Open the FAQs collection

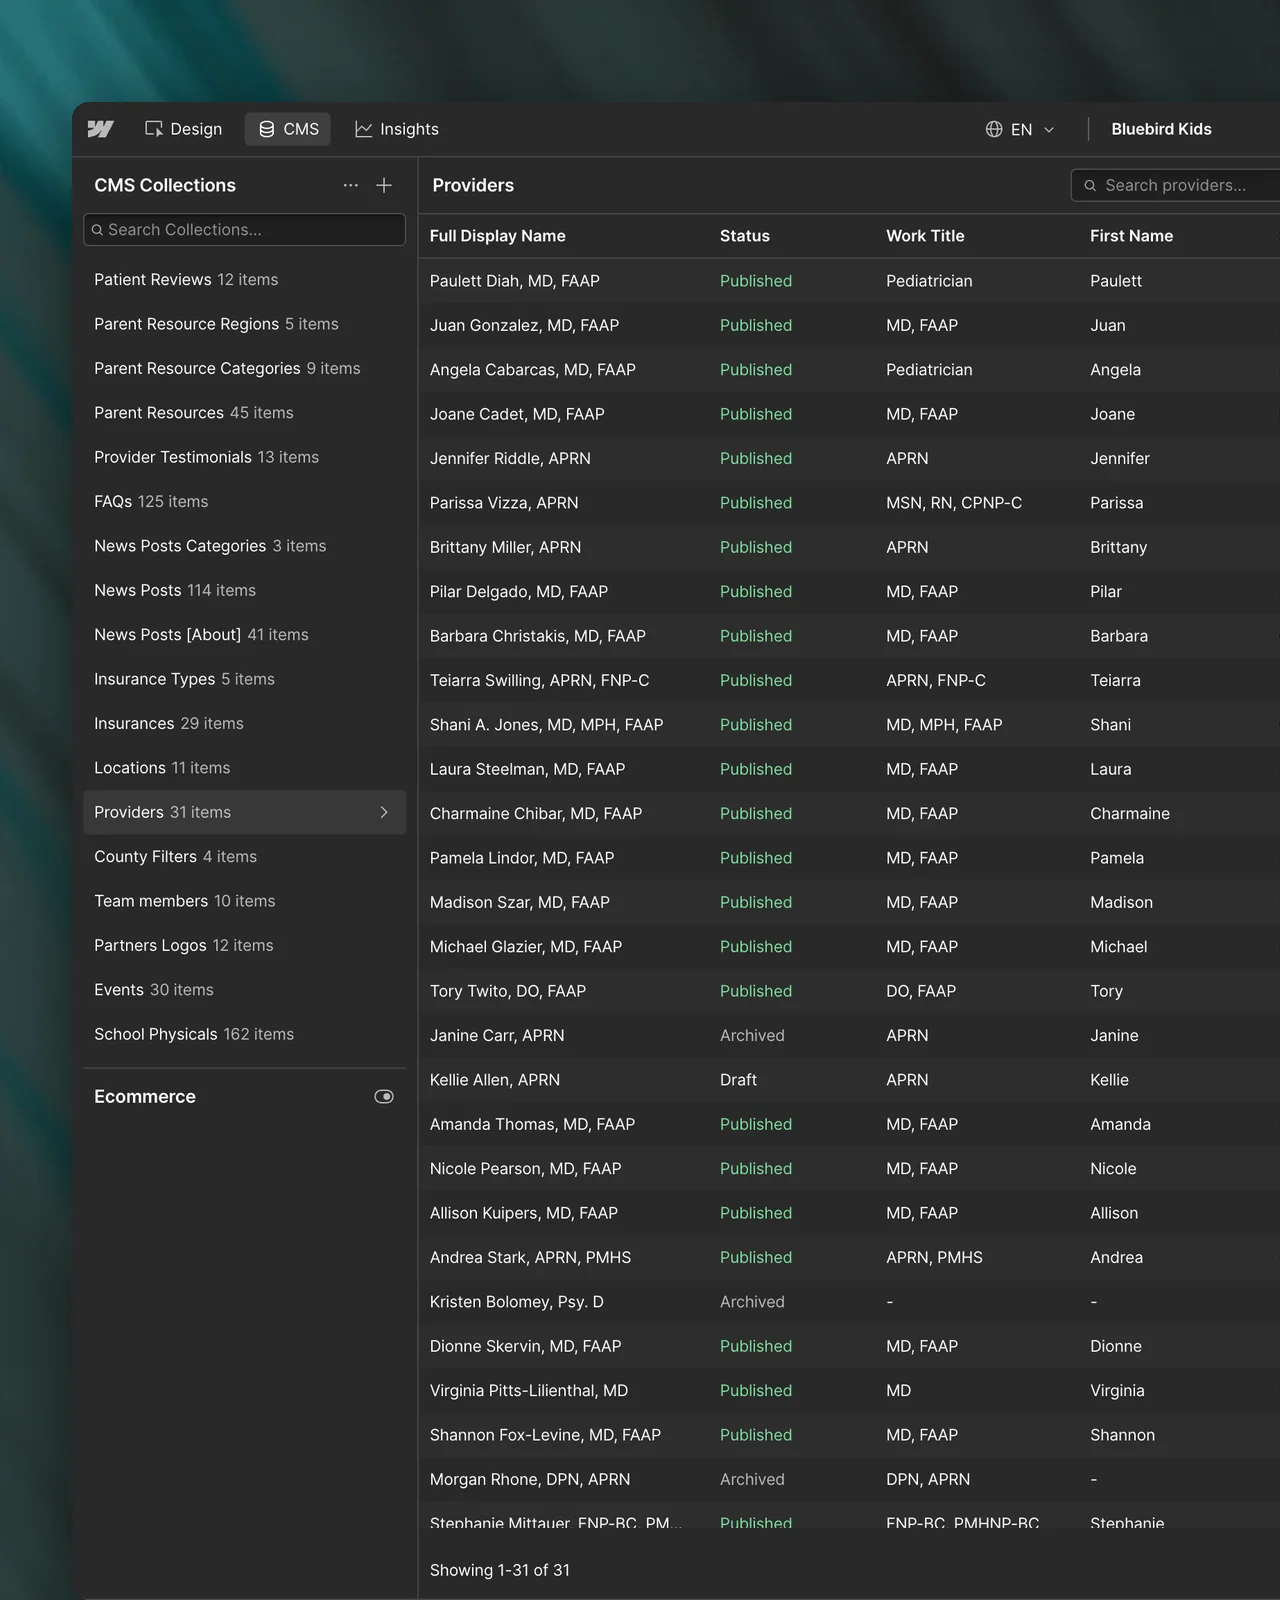(x=244, y=501)
